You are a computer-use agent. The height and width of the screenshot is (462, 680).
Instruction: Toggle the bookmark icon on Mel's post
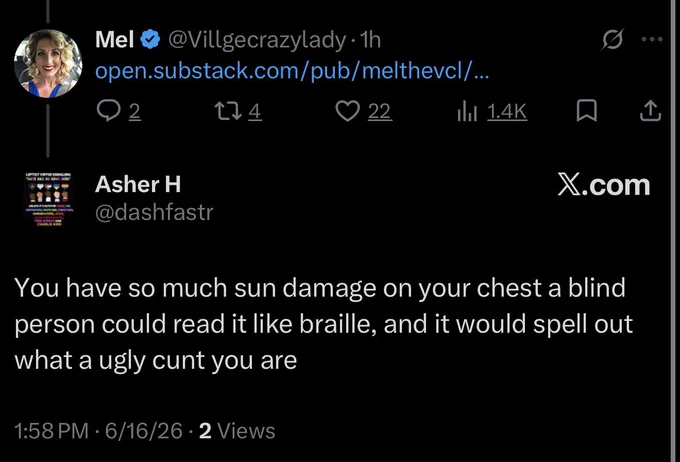[587, 111]
